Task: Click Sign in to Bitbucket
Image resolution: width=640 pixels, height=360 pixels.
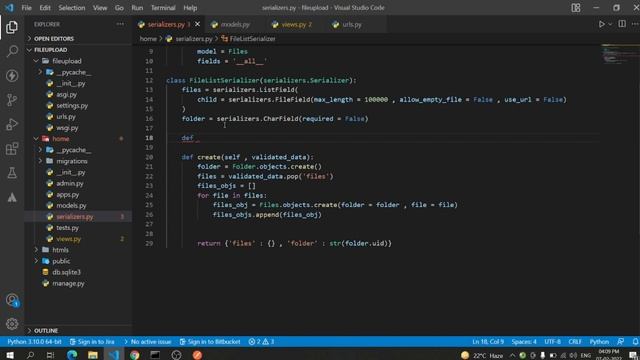Action: point(210,342)
